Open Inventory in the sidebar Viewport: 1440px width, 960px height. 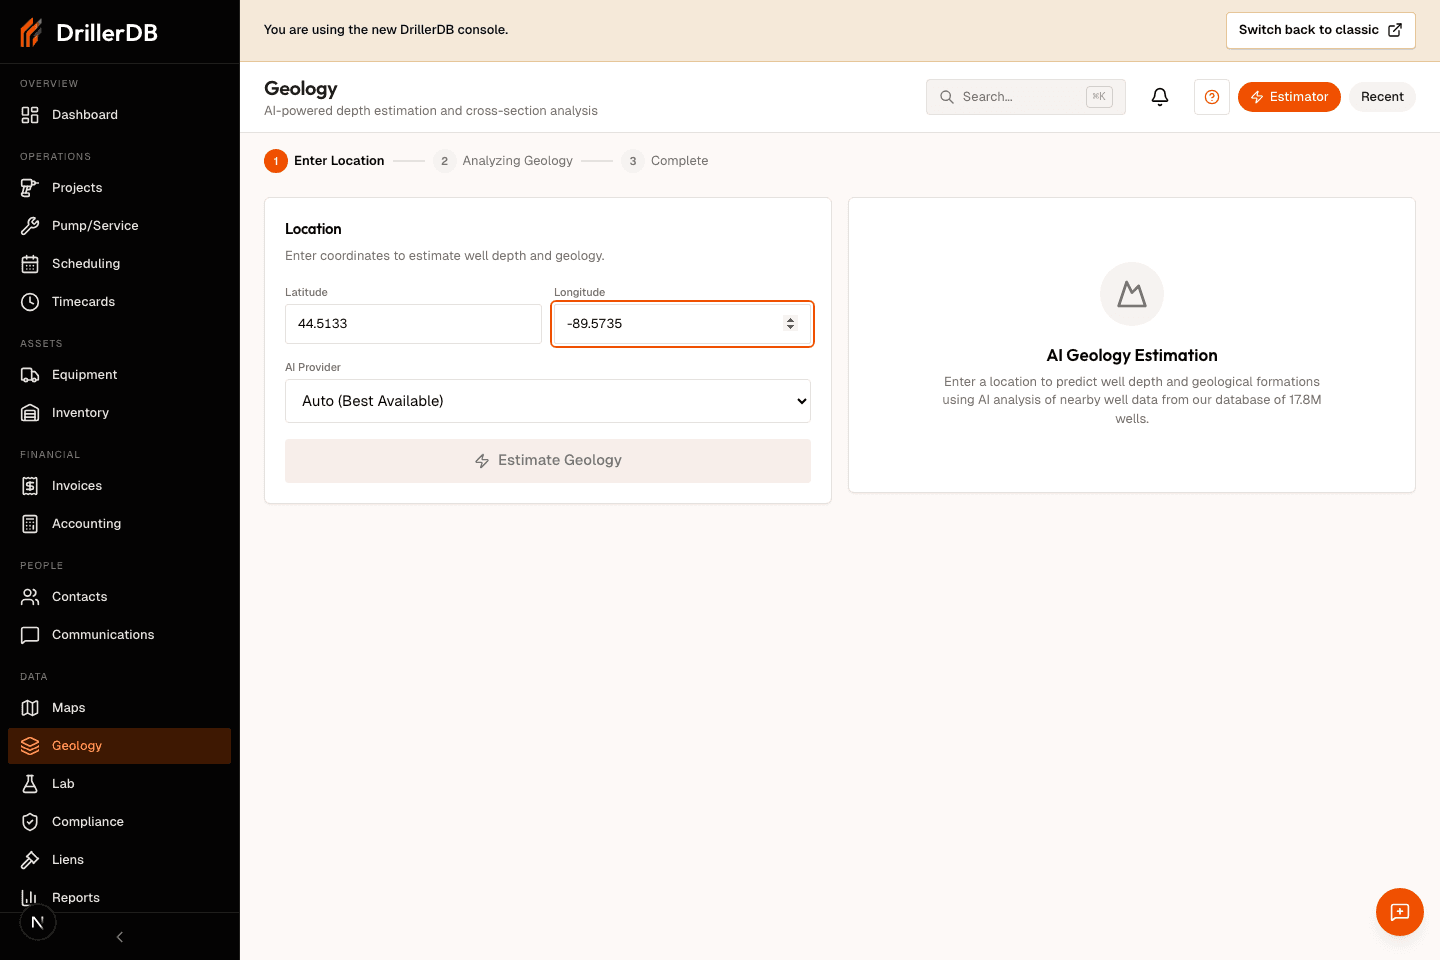tap(119, 413)
